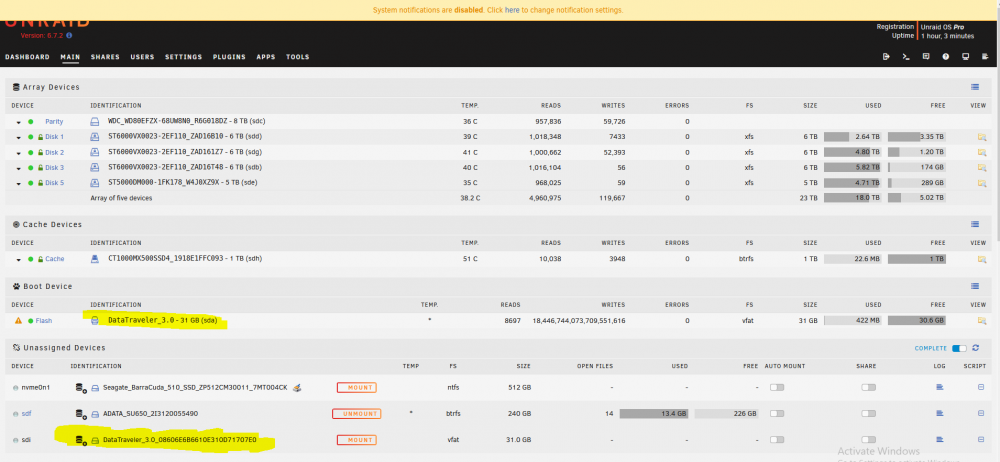Viewport: 1000px width, 462px height.
Task: Expand the Parity device dropdown arrow
Action: [18, 122]
